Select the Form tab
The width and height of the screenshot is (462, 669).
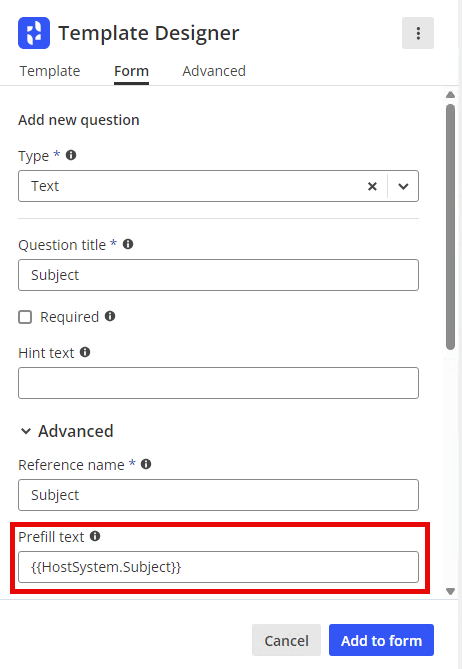tap(131, 71)
